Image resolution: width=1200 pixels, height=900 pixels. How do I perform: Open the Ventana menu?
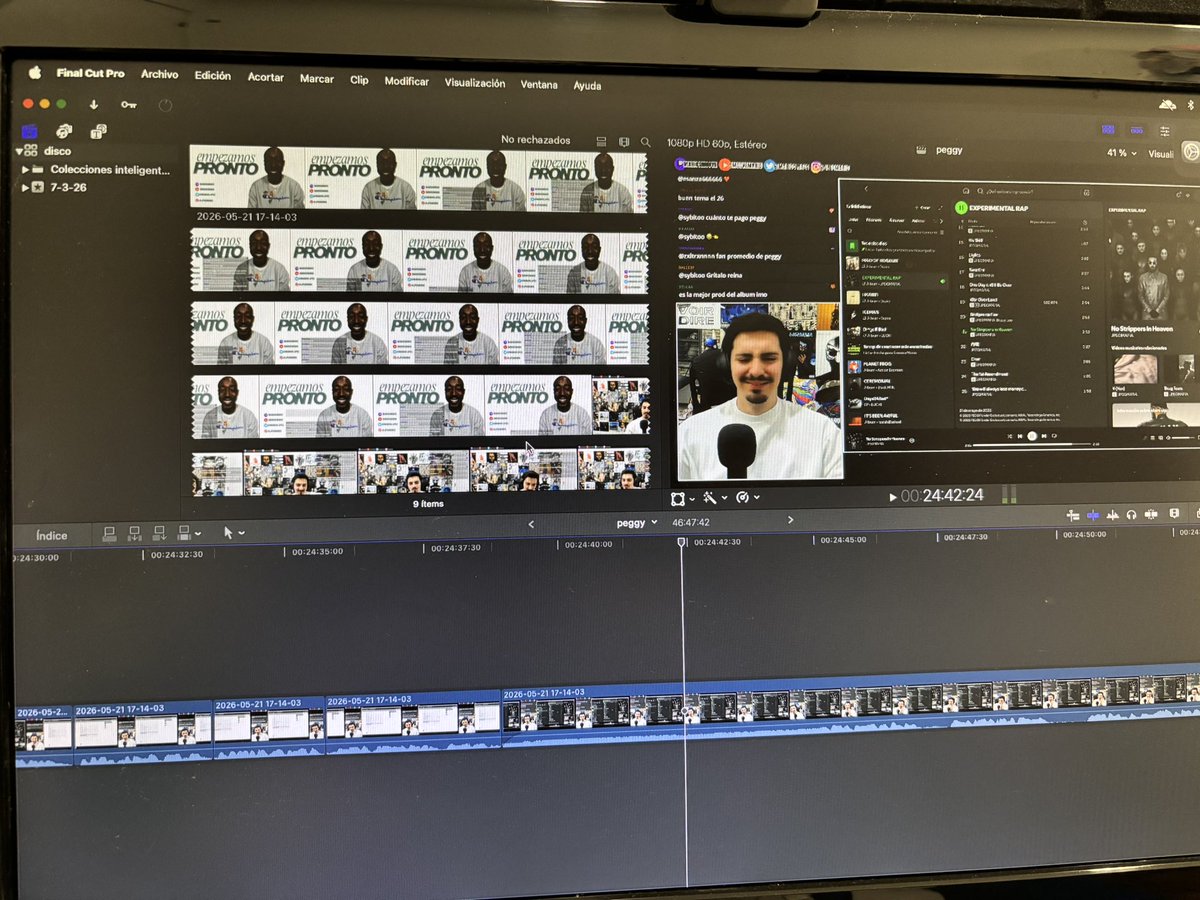(x=539, y=85)
